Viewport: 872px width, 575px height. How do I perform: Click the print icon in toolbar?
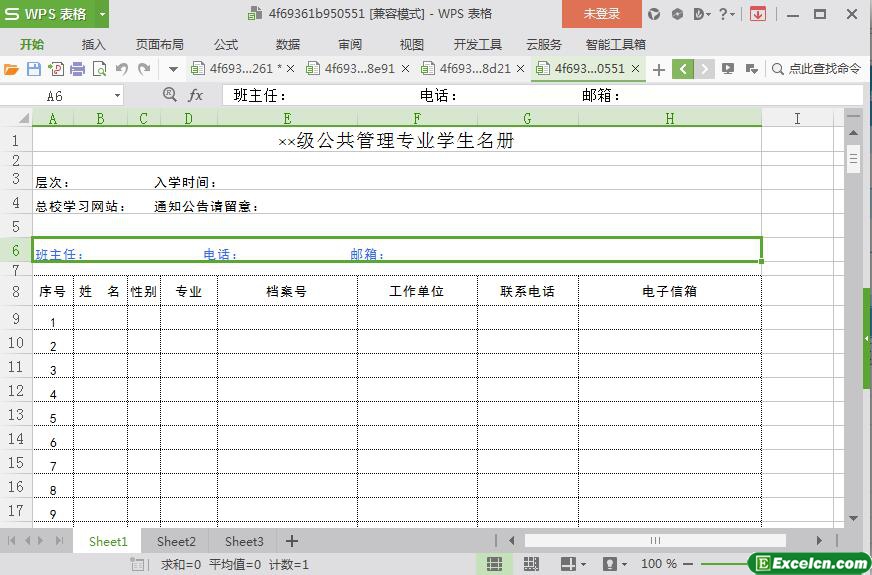[x=77, y=69]
